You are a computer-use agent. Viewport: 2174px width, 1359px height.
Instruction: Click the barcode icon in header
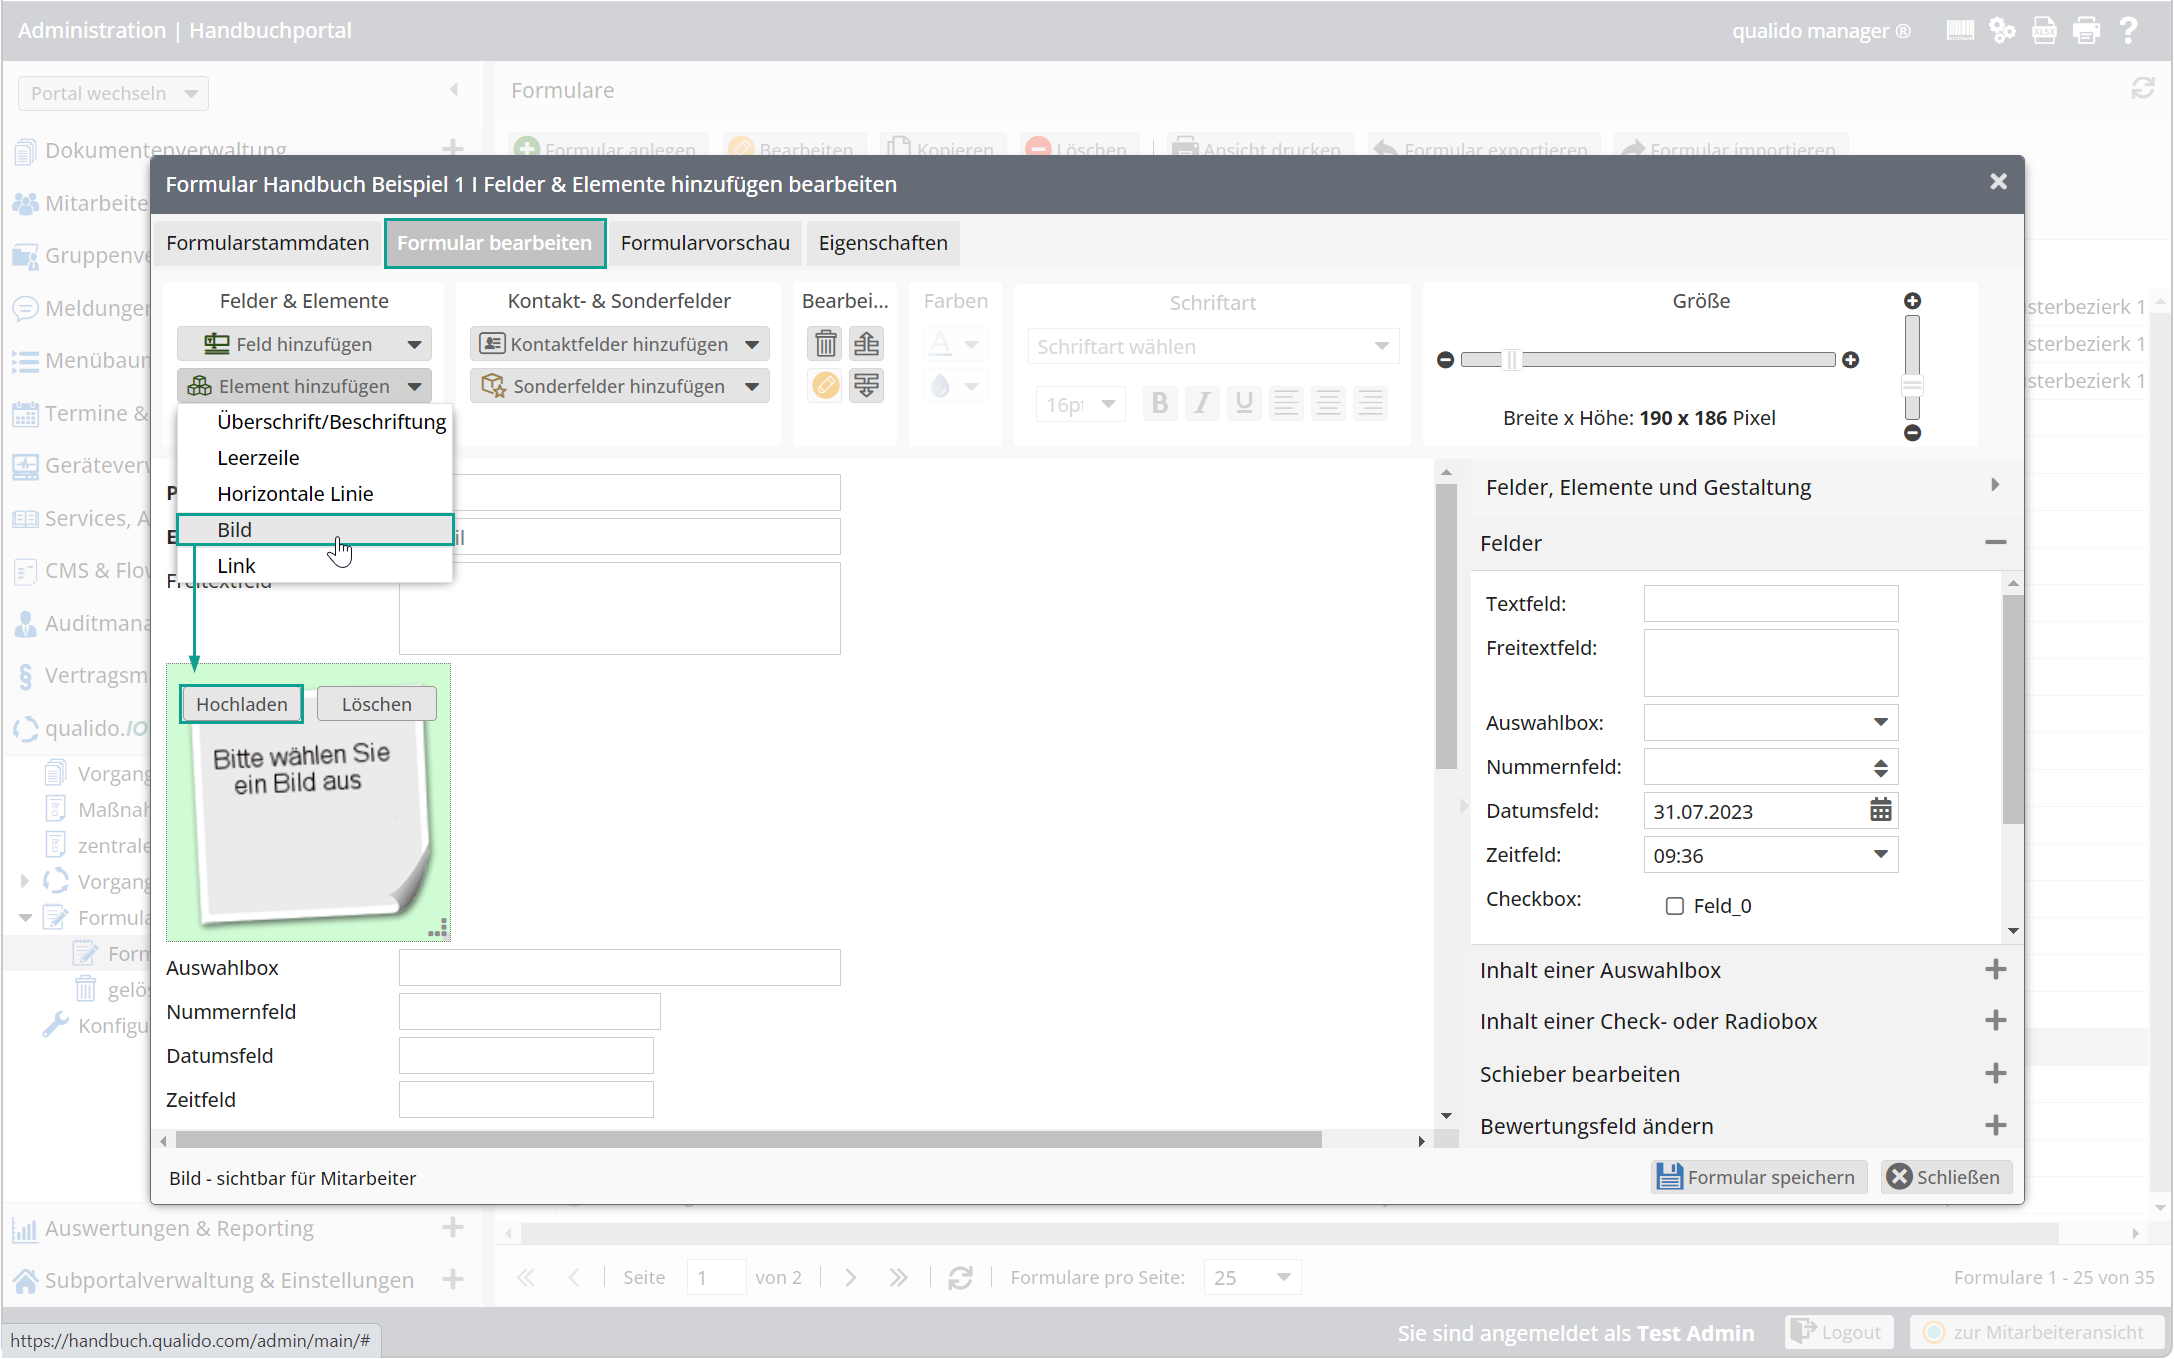tap(1960, 30)
